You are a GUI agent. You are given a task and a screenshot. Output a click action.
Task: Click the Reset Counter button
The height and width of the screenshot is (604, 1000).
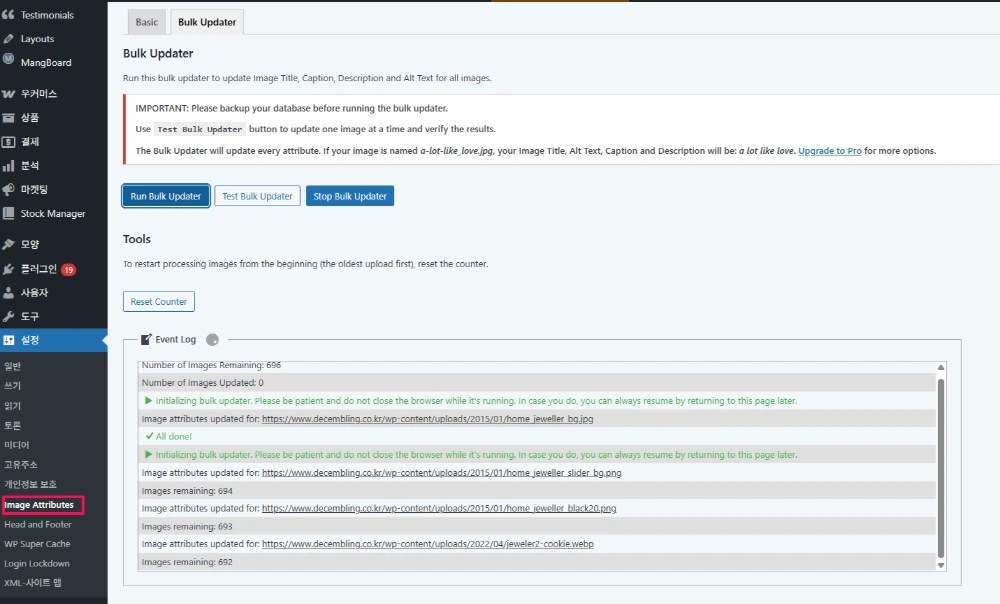(158, 301)
